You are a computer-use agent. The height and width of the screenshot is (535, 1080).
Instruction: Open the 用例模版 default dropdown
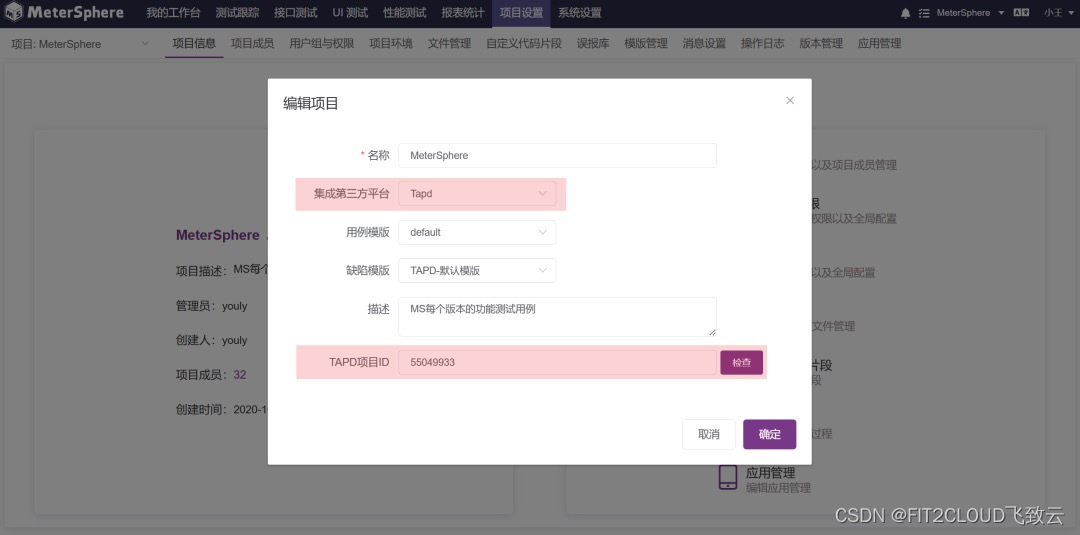tap(477, 232)
